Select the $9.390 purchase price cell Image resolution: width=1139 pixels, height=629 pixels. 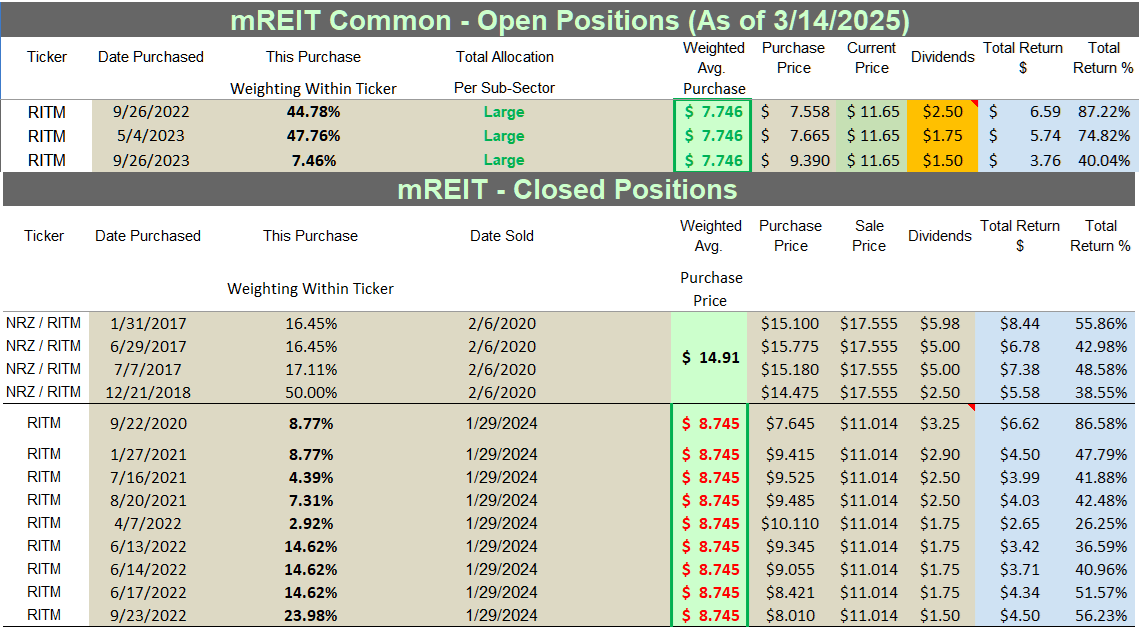tap(794, 161)
